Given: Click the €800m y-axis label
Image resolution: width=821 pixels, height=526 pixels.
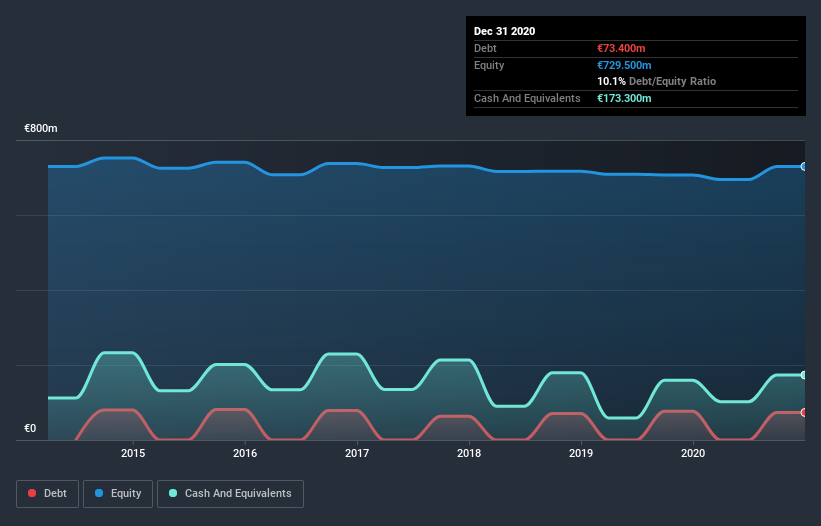Looking at the screenshot, I should (x=41, y=128).
